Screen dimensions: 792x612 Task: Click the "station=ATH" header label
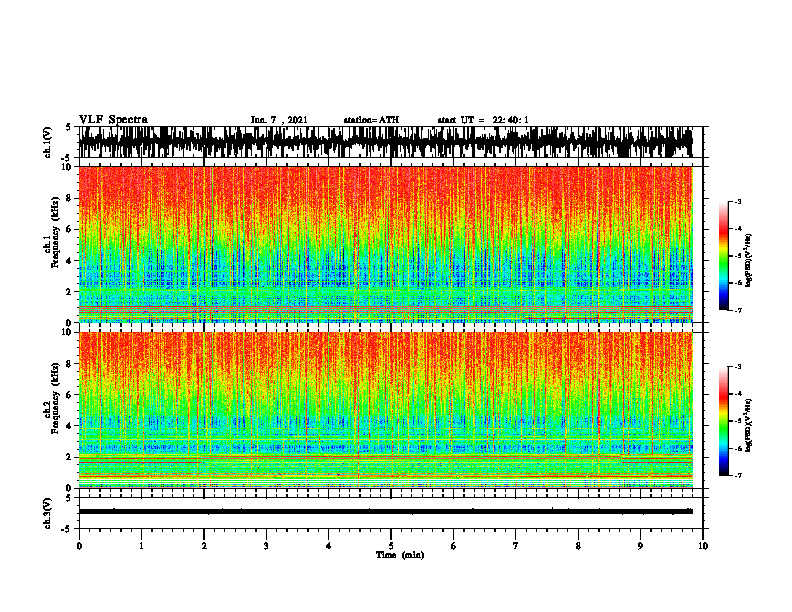[x=371, y=120]
